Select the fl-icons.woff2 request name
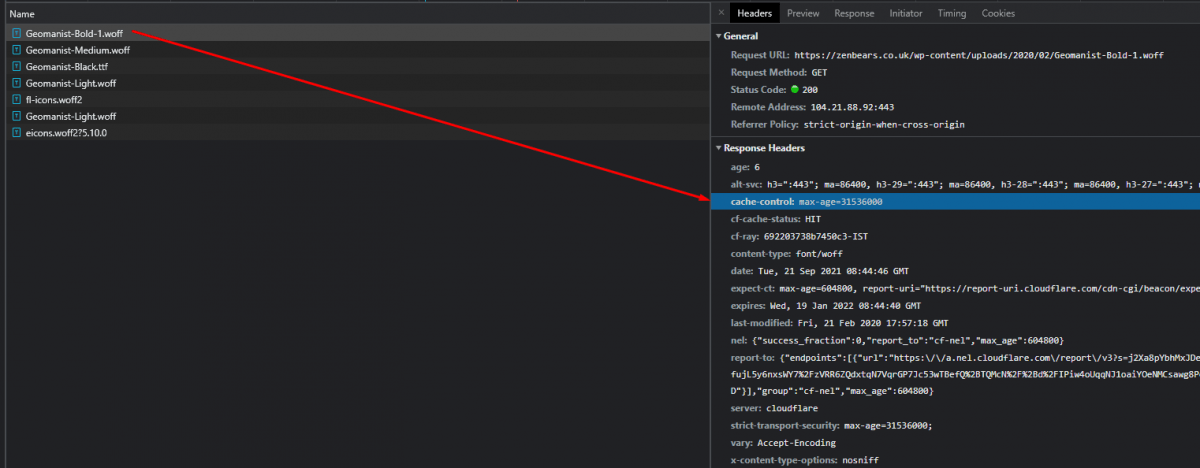The width and height of the screenshot is (1200, 468). coord(54,99)
